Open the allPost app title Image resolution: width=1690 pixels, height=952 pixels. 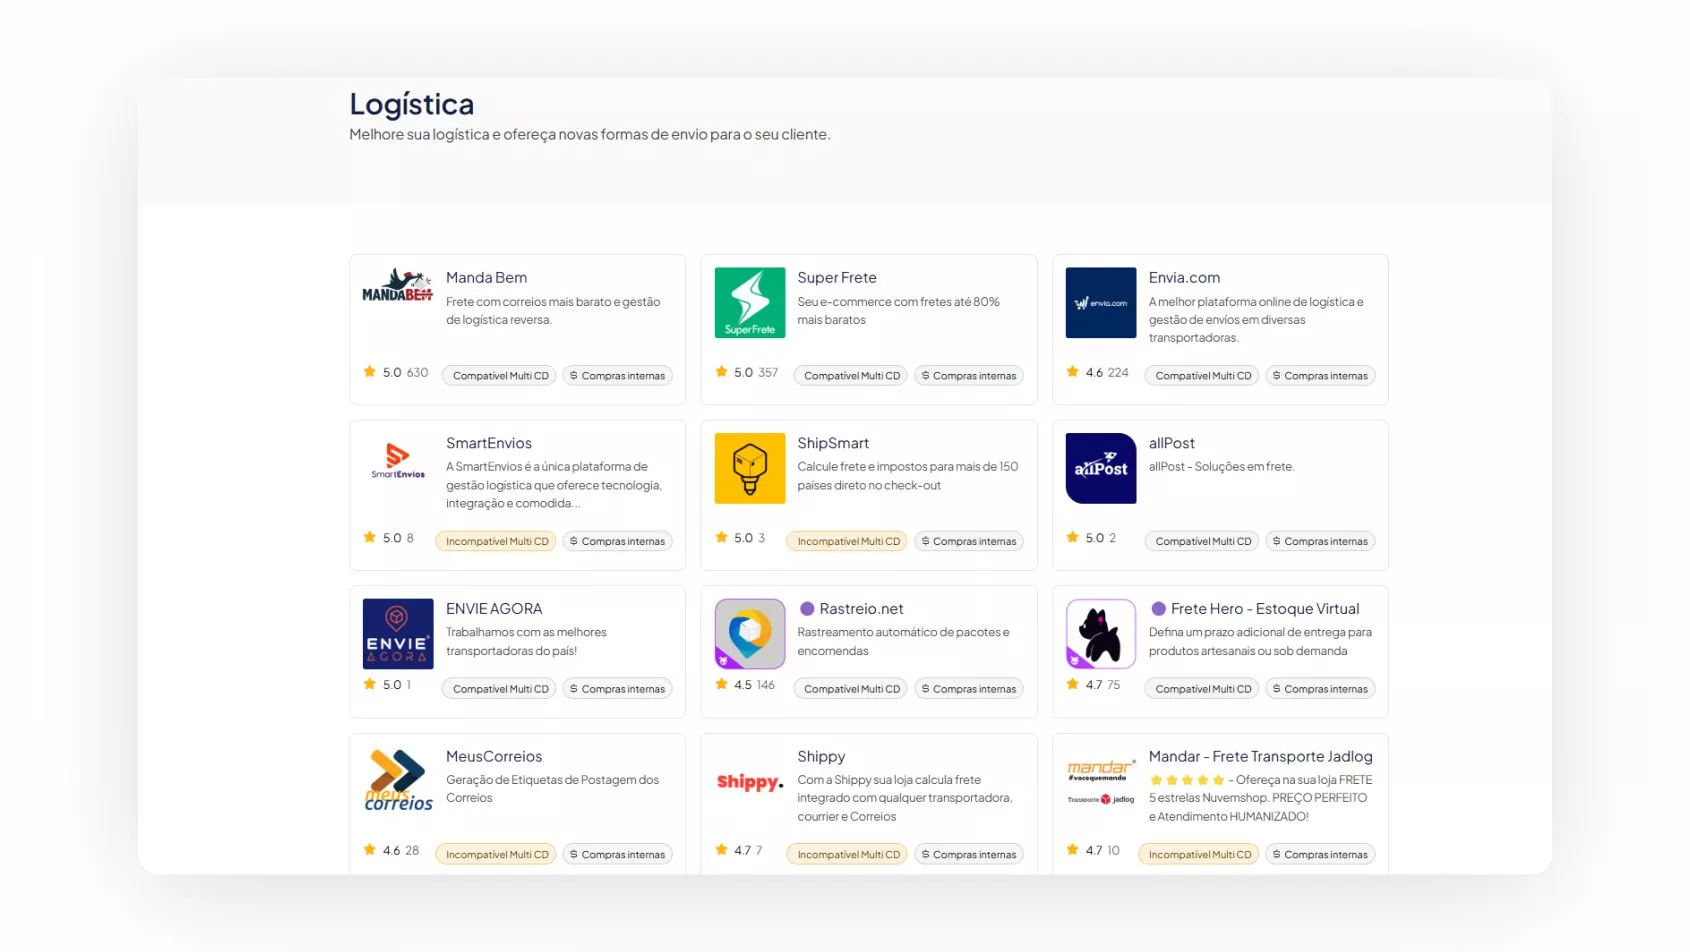point(1172,443)
